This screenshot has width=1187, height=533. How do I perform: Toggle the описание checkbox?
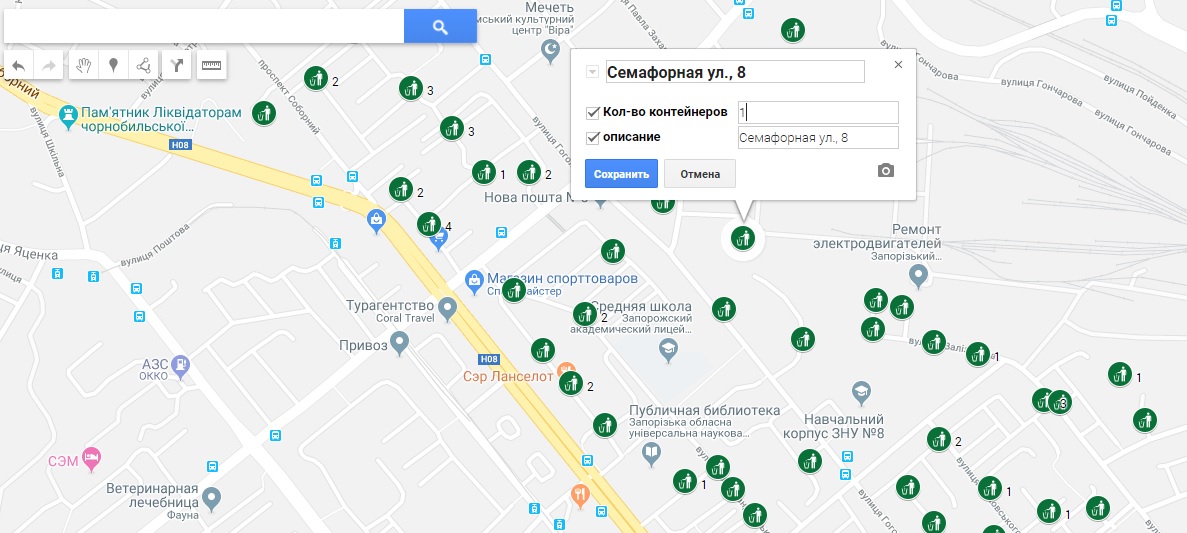pyautogui.click(x=593, y=138)
